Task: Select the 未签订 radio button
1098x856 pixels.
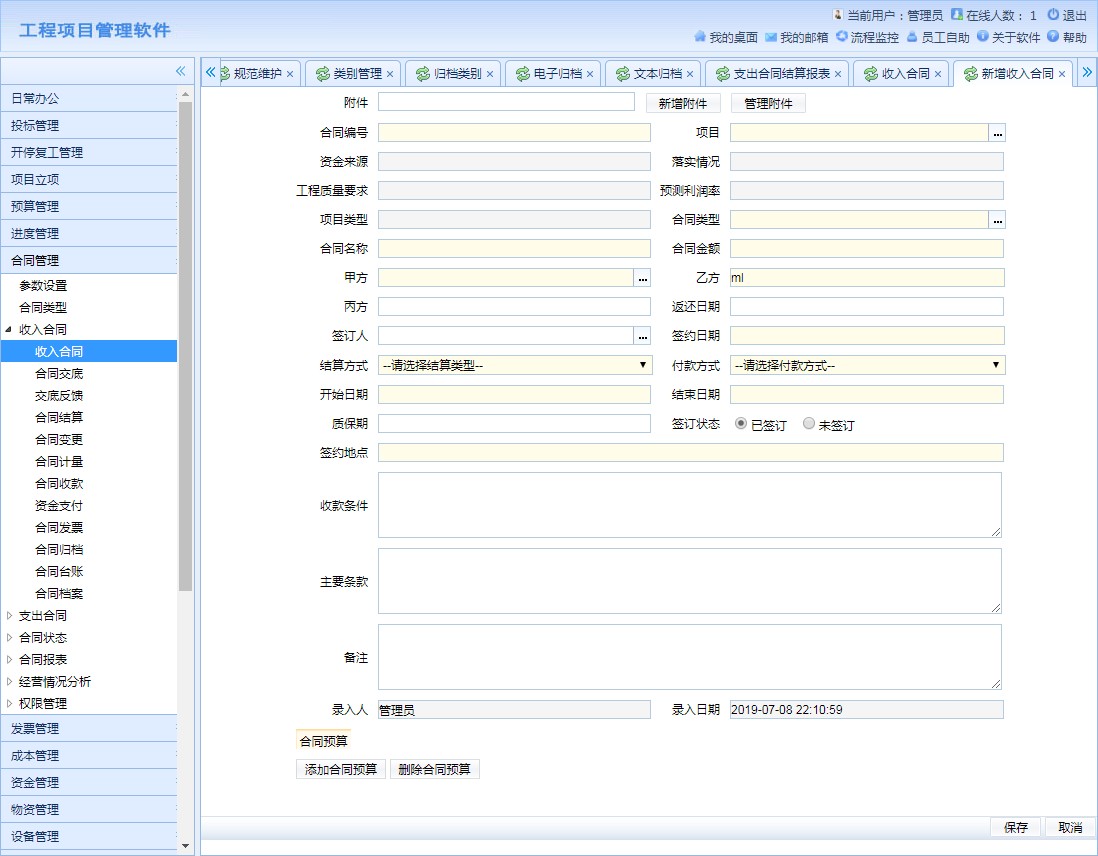Action: click(808, 424)
